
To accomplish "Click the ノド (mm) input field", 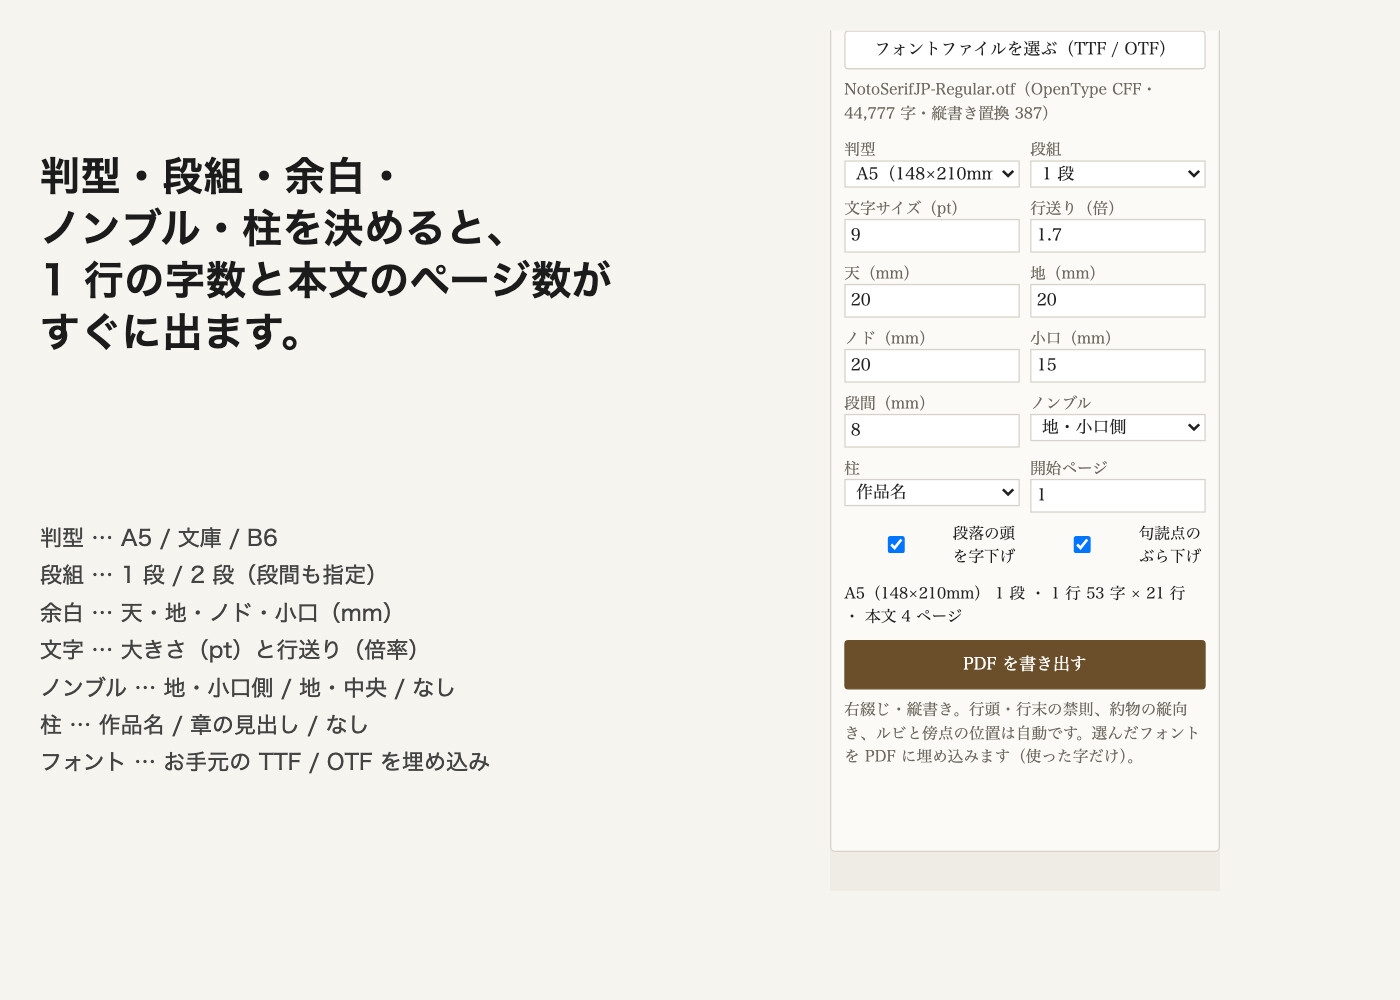I will [932, 366].
